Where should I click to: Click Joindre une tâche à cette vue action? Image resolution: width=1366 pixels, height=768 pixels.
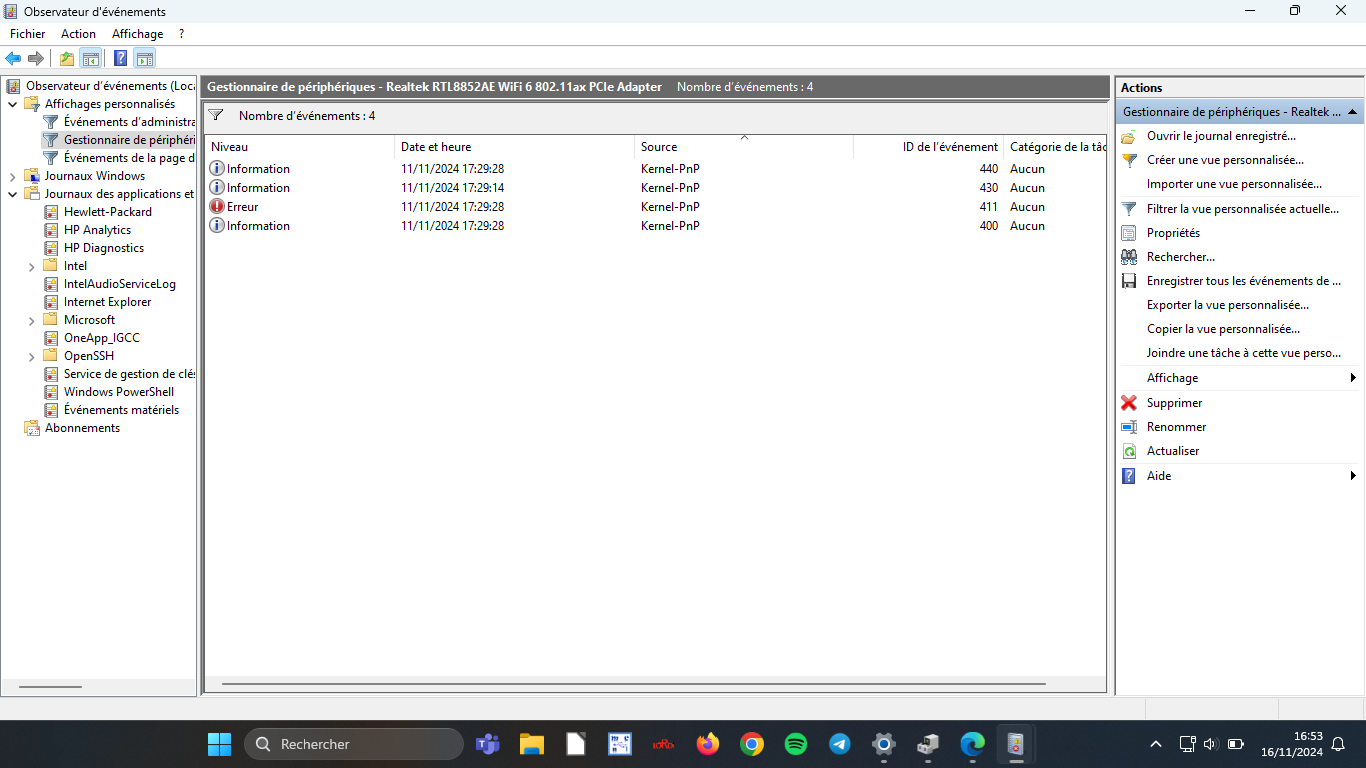(1244, 353)
